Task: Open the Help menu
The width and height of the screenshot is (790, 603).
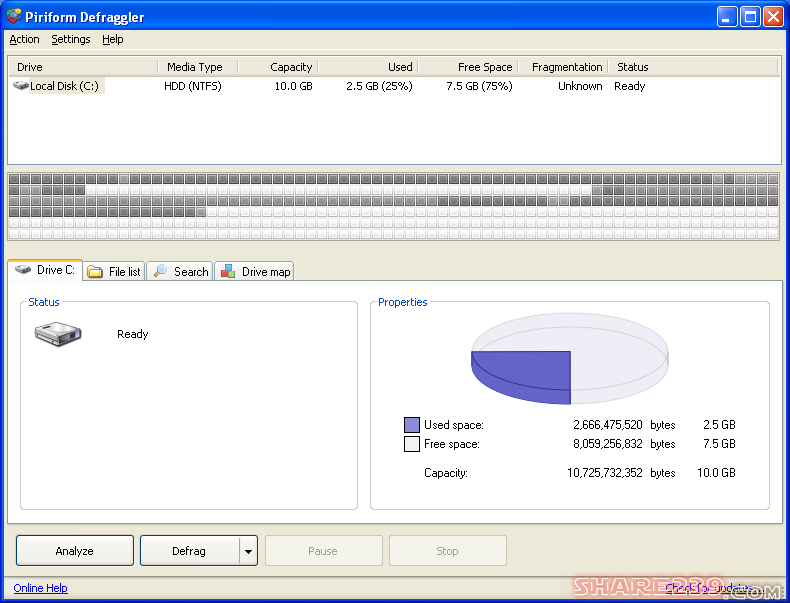Action: coord(112,39)
